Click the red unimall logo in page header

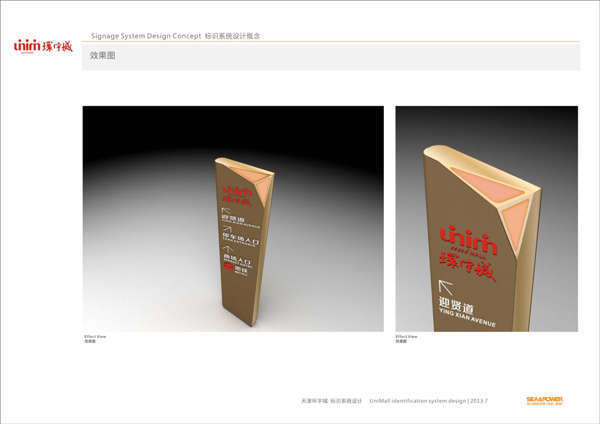pyautogui.click(x=43, y=46)
